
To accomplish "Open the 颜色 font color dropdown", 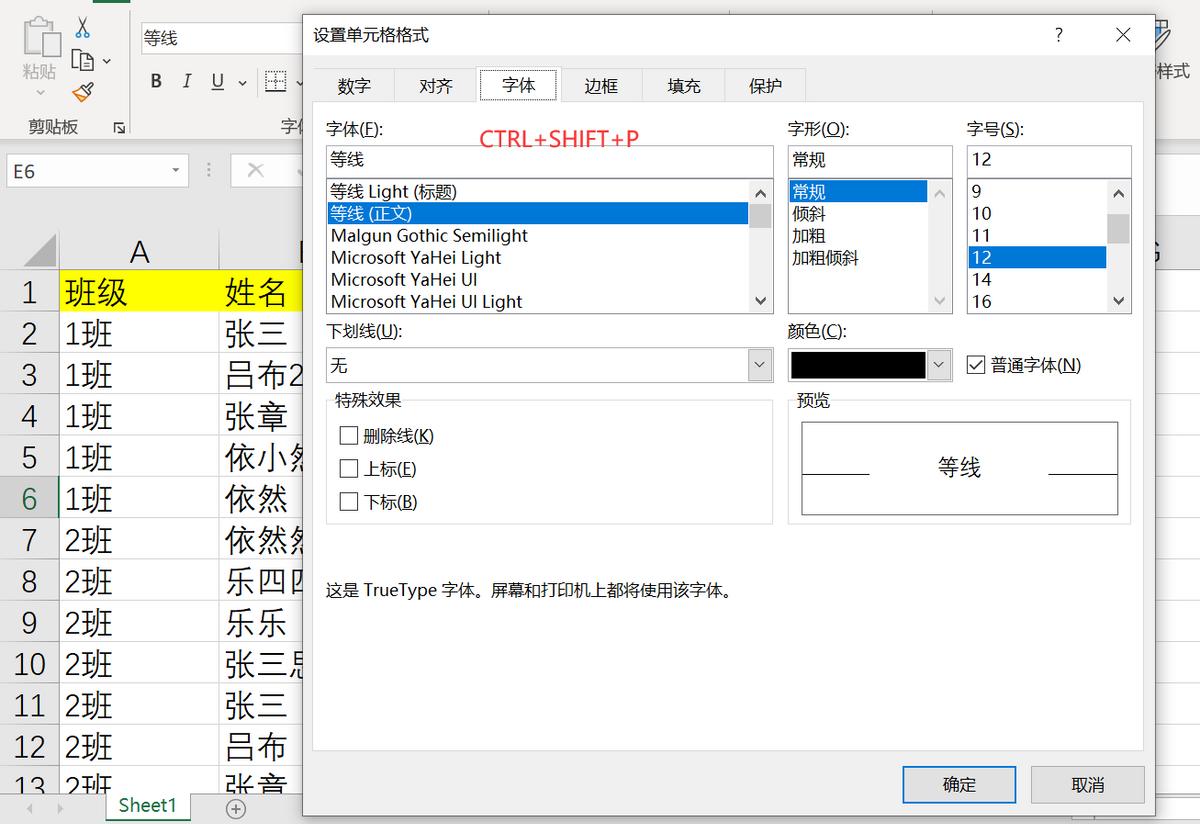I will tap(938, 365).
